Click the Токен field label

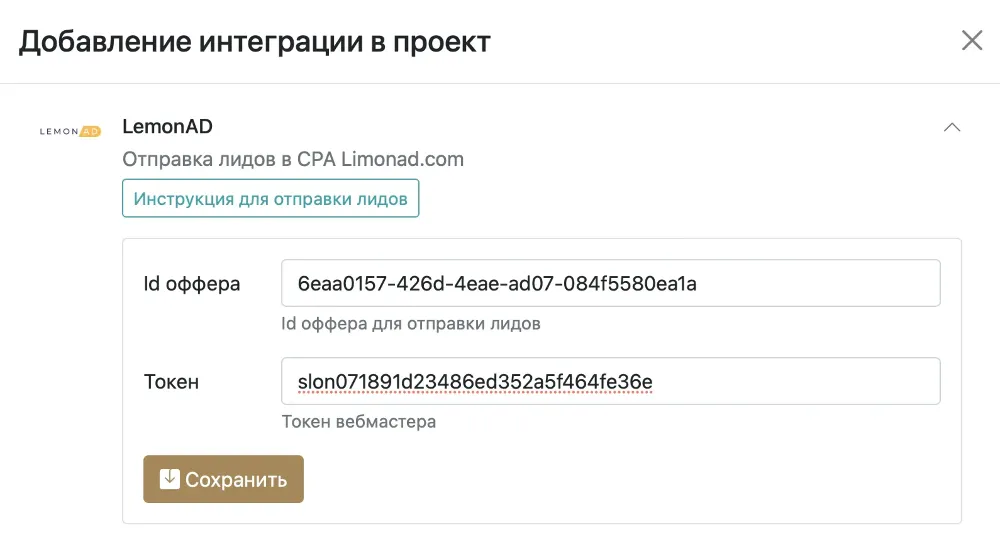click(172, 381)
